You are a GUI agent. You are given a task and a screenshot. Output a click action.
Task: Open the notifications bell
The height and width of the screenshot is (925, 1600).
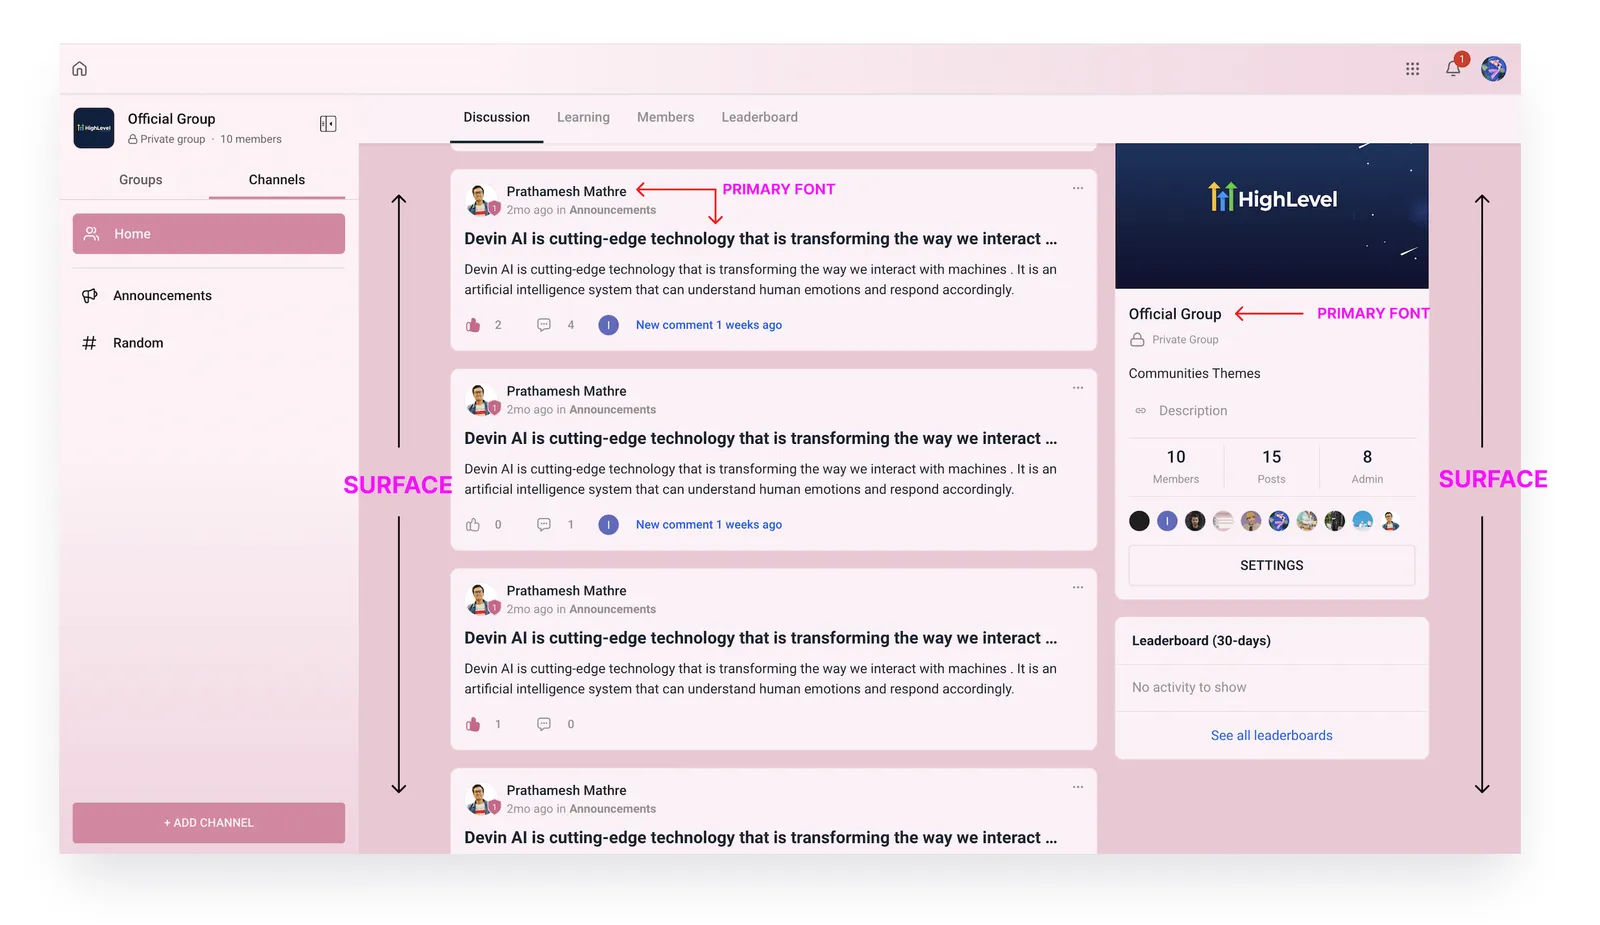[x=1453, y=68]
